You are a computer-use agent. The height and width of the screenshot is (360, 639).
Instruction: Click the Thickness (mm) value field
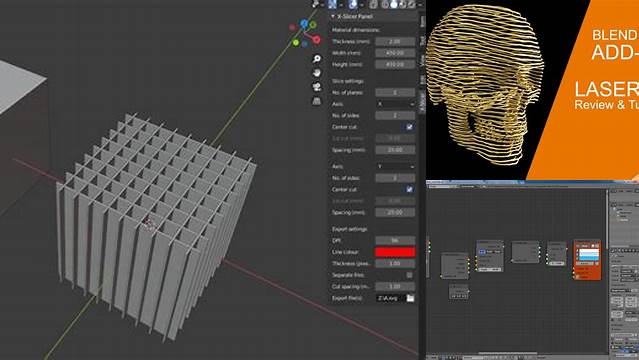395,42
